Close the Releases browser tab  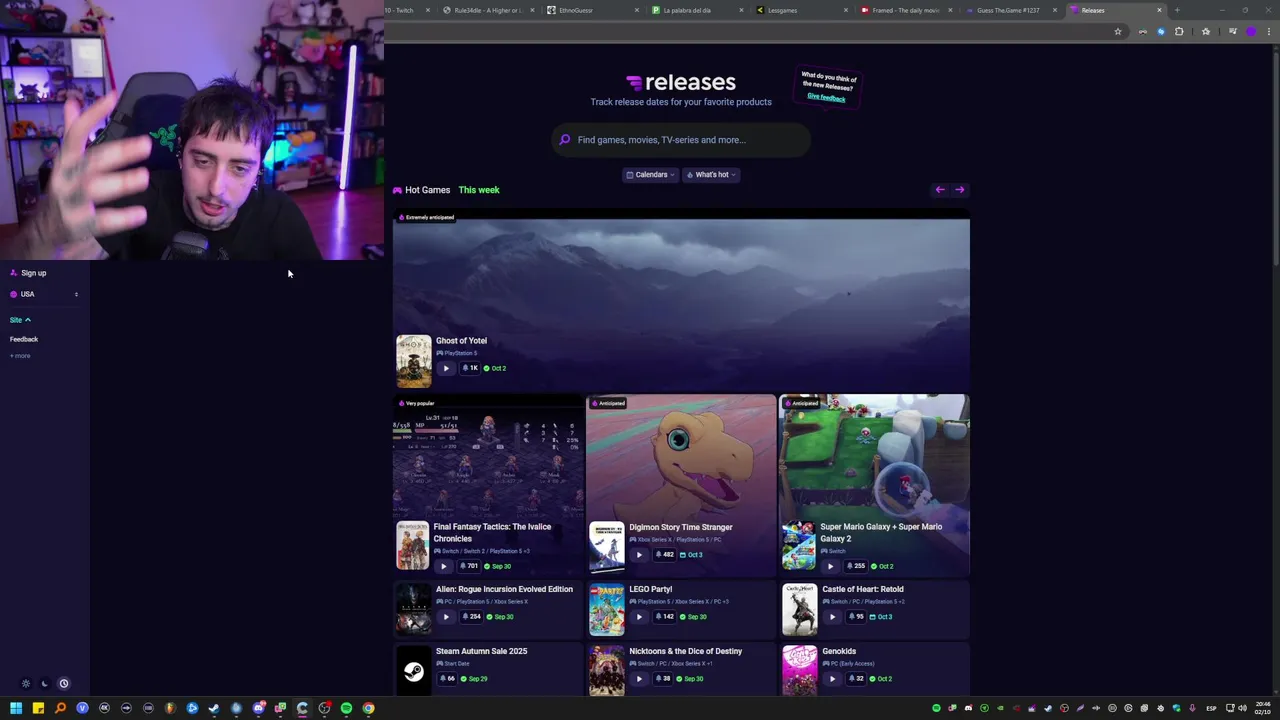point(1159,10)
